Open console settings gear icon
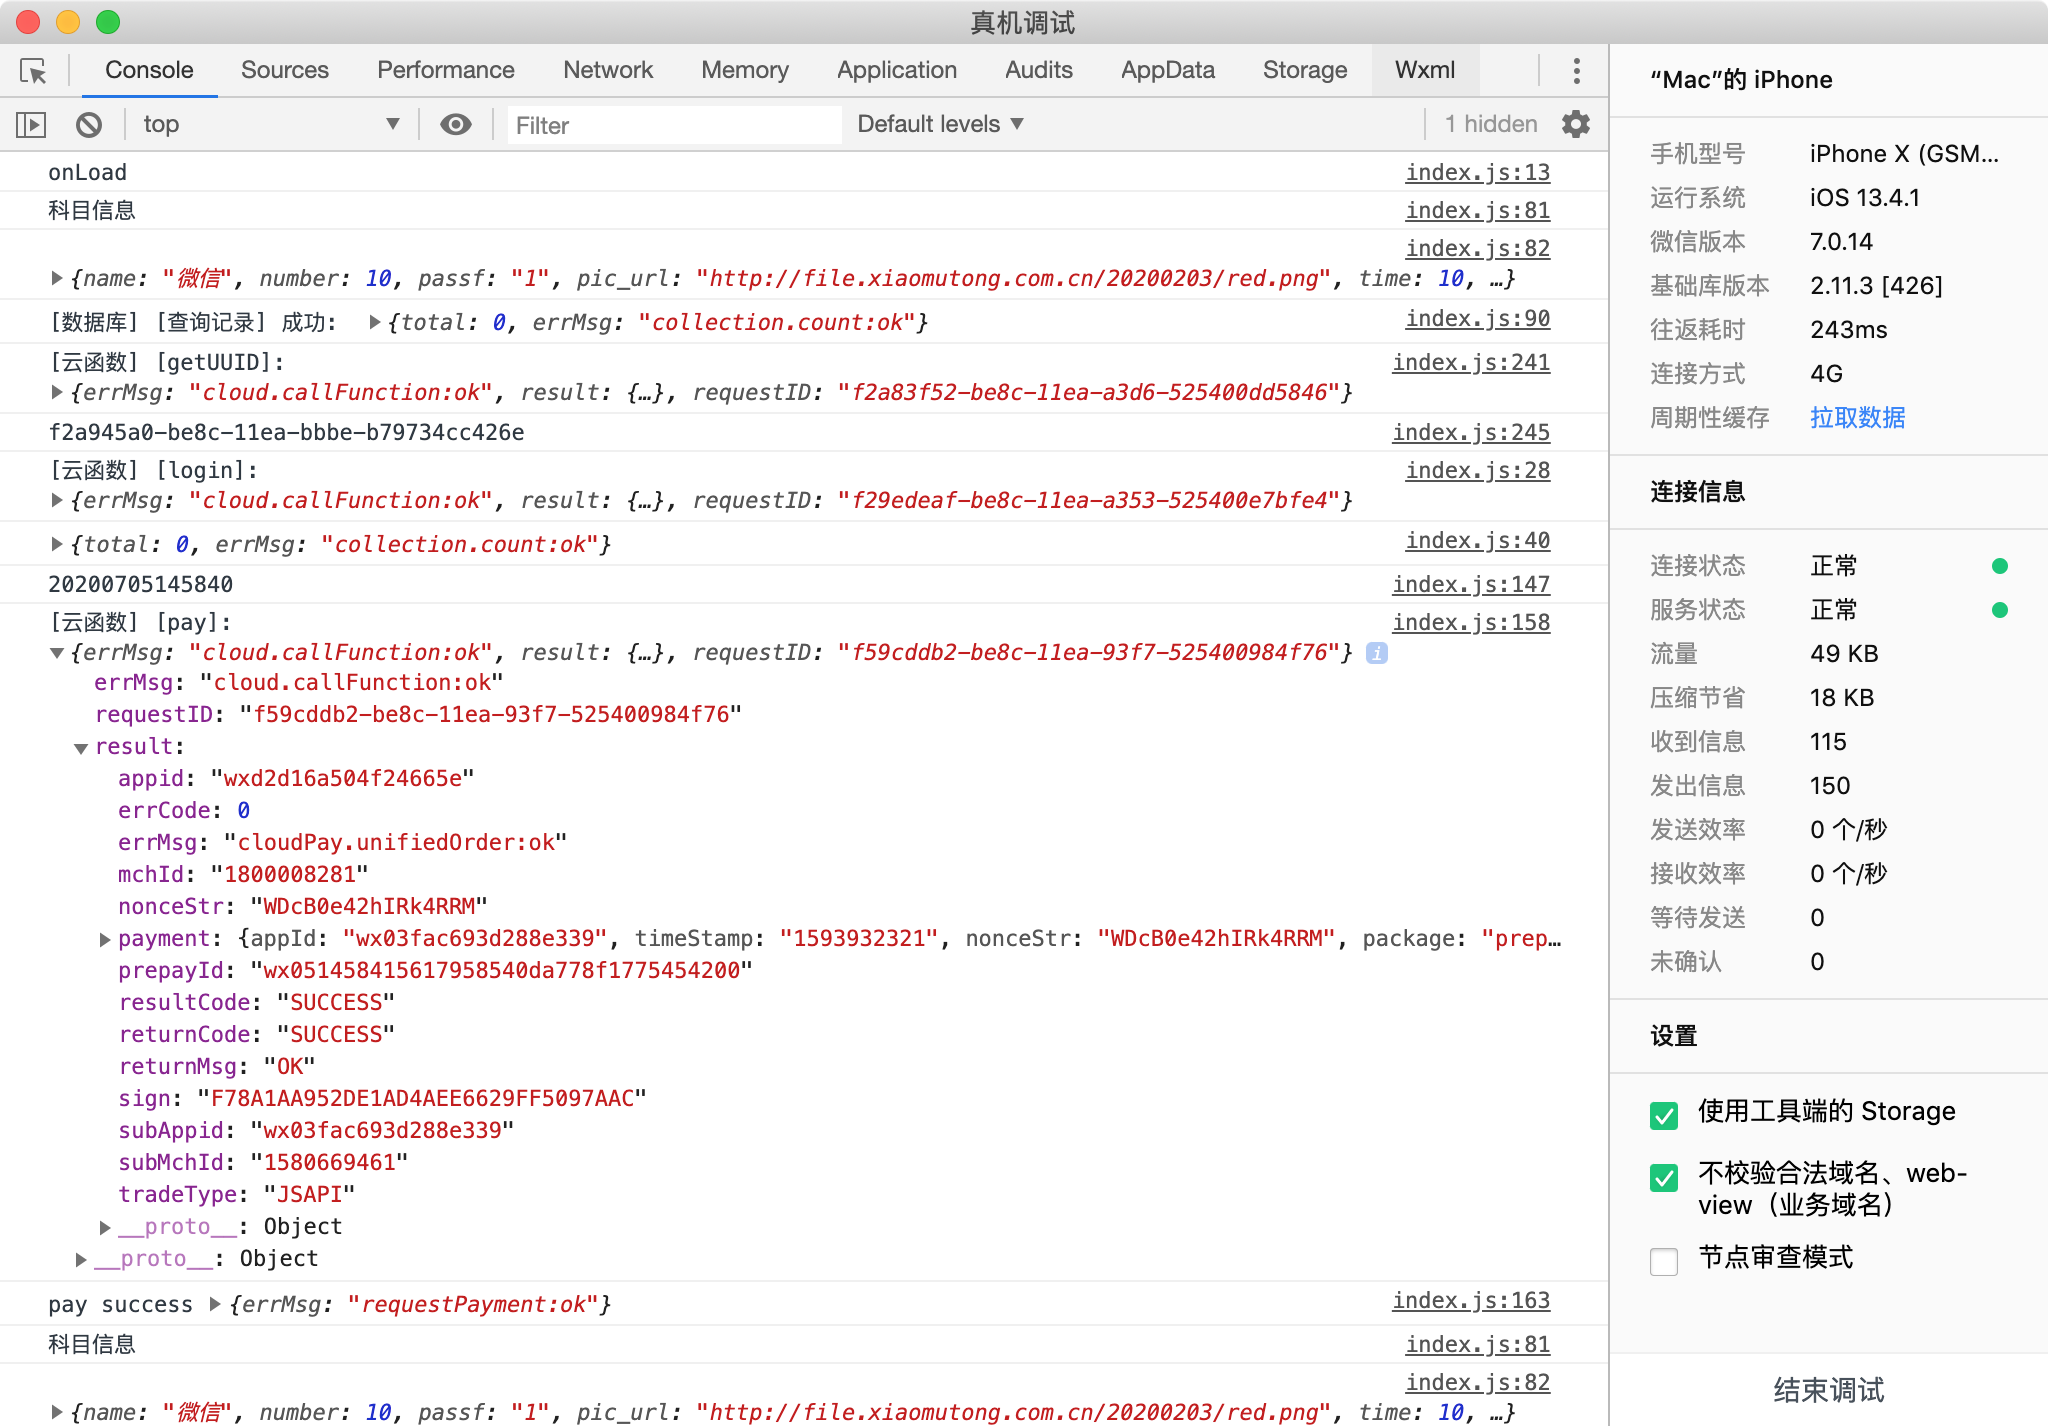The width and height of the screenshot is (2048, 1426). 1576,125
